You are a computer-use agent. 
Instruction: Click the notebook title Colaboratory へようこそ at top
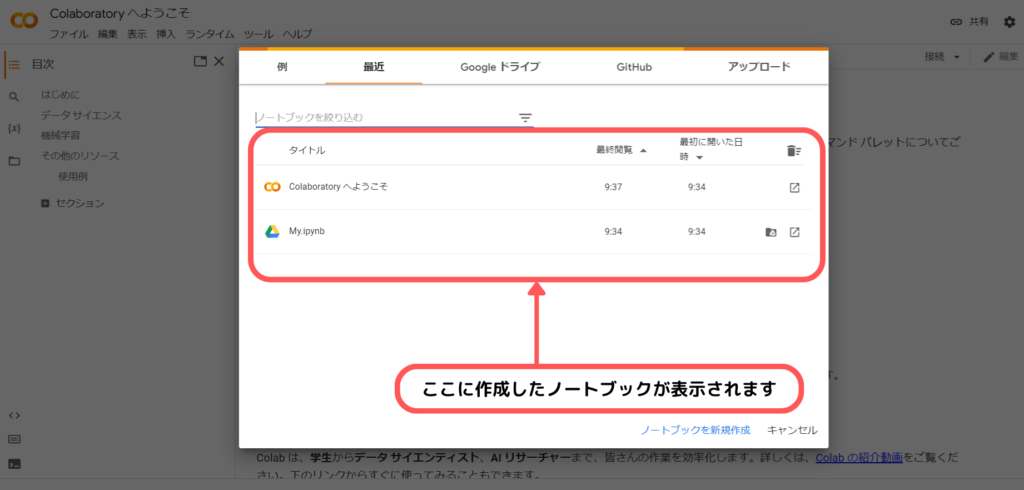click(120, 13)
